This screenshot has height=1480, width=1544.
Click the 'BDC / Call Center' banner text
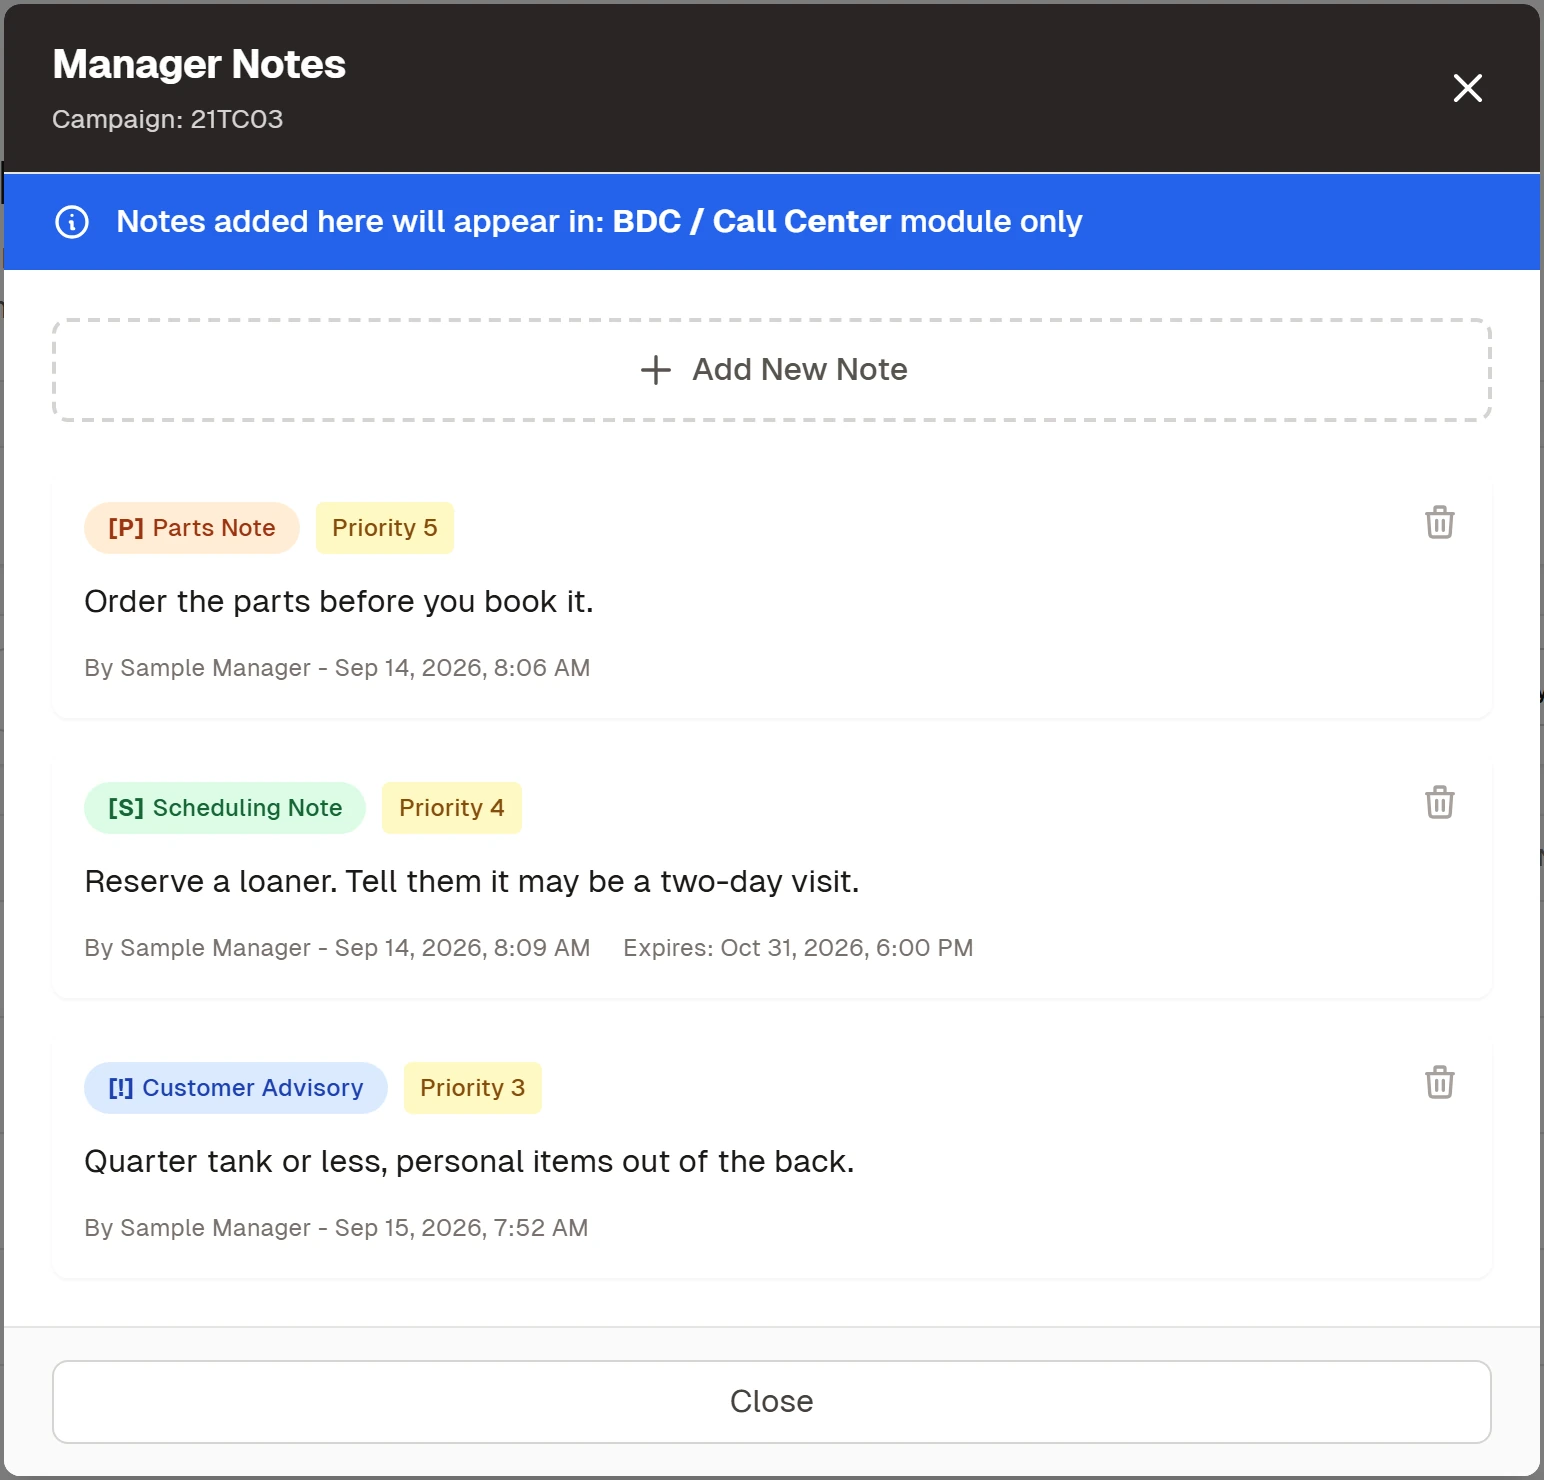point(752,221)
